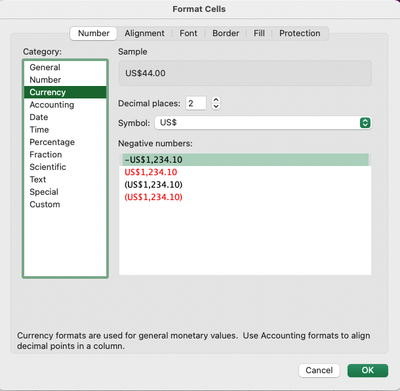Open the Symbol dropdown showing US$
400x391 pixels.
pos(263,123)
